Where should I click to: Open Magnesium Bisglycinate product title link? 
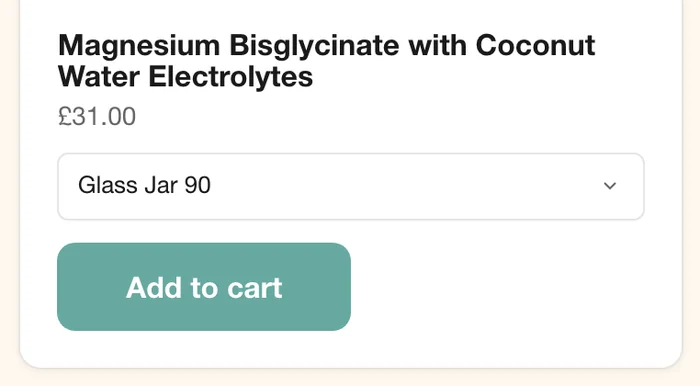click(326, 61)
